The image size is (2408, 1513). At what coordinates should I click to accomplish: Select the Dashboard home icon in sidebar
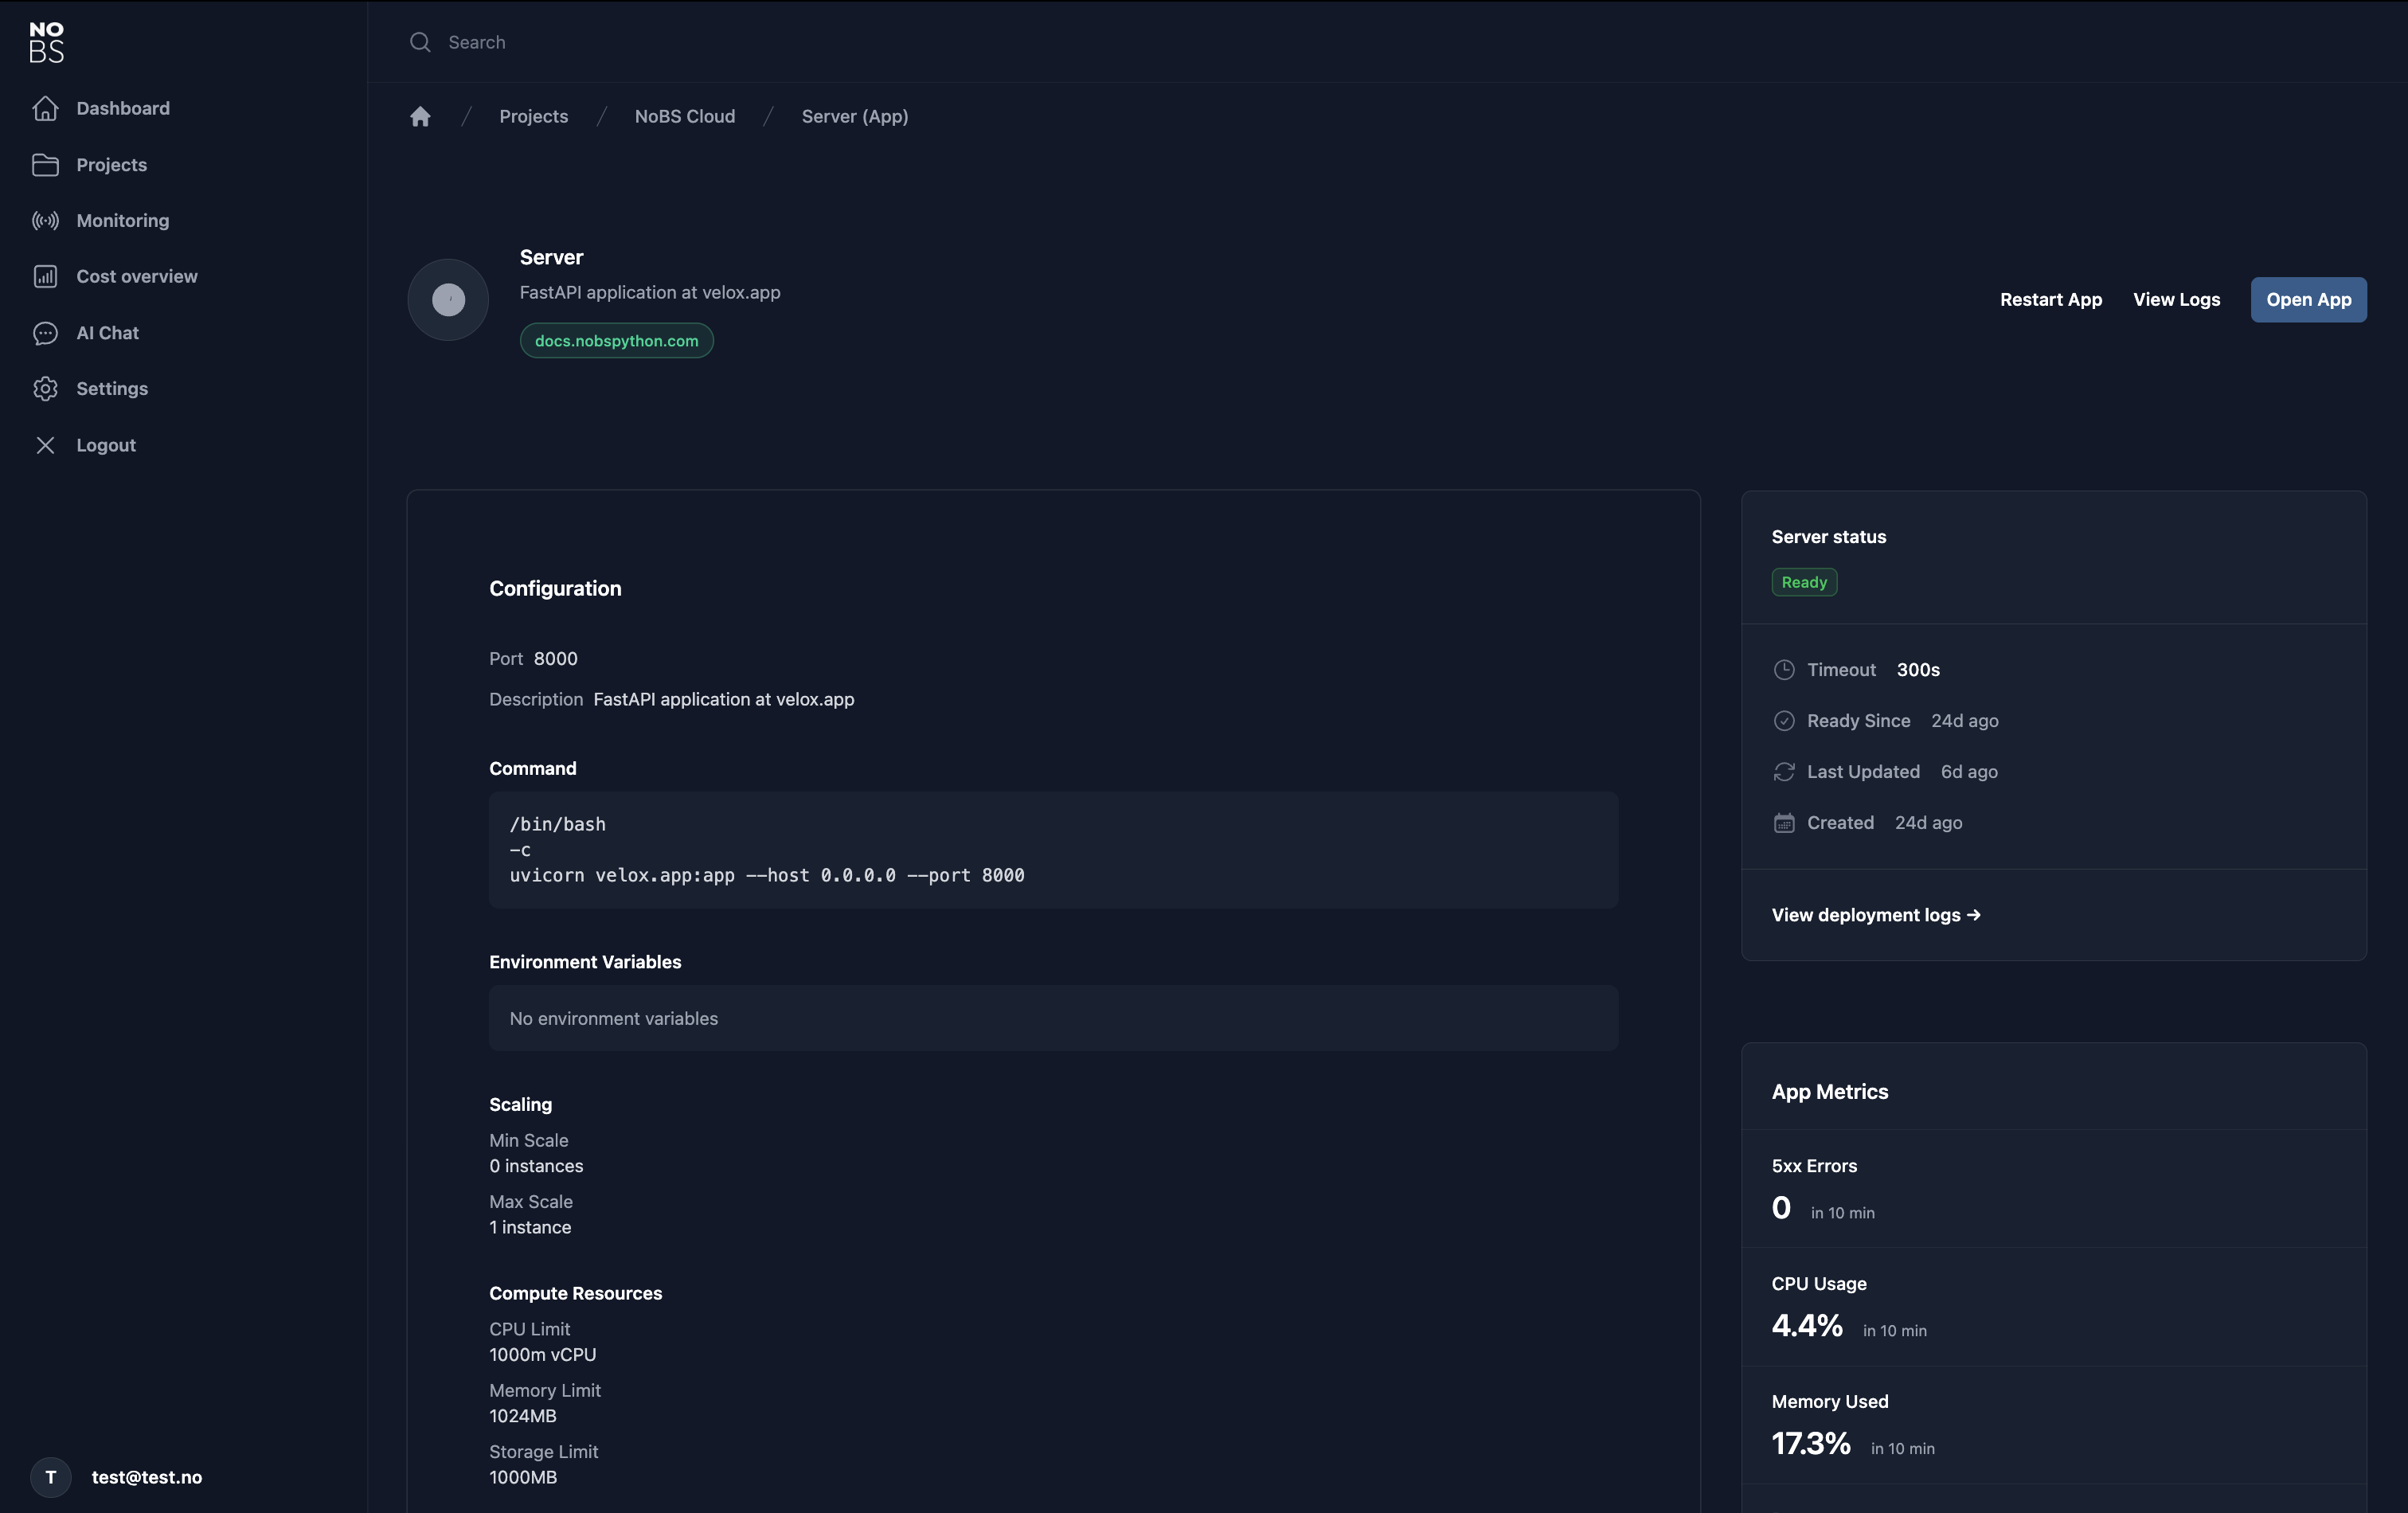click(x=46, y=108)
